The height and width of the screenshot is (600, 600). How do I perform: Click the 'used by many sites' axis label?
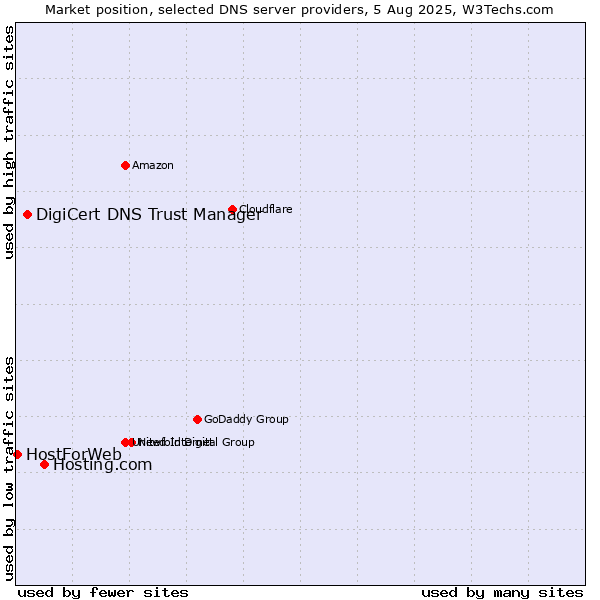pos(502,592)
